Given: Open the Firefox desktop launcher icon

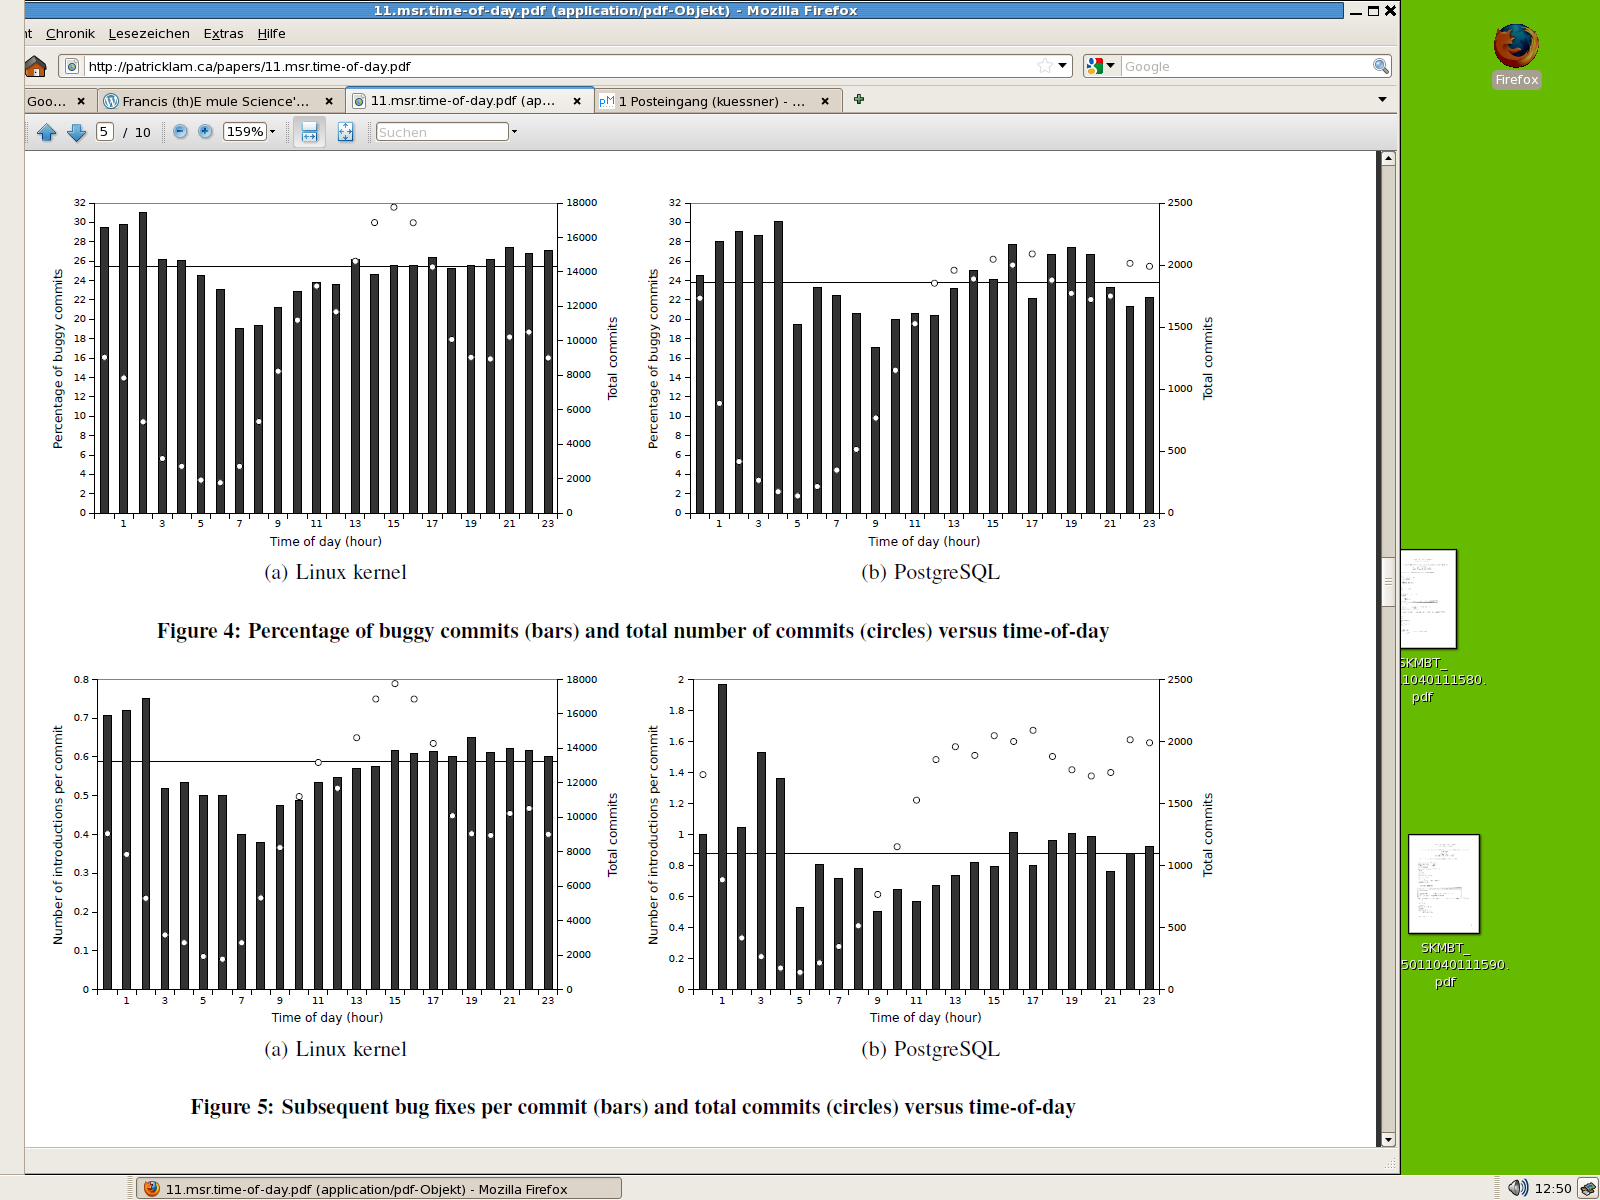Looking at the screenshot, I should (1516, 48).
